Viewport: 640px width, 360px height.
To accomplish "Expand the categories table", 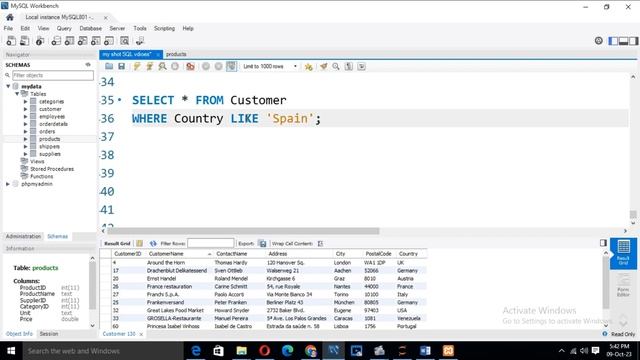I will [25, 101].
